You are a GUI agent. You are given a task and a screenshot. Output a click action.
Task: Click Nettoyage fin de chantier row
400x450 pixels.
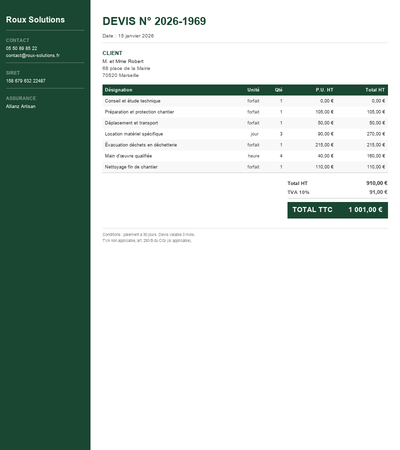tap(245, 167)
